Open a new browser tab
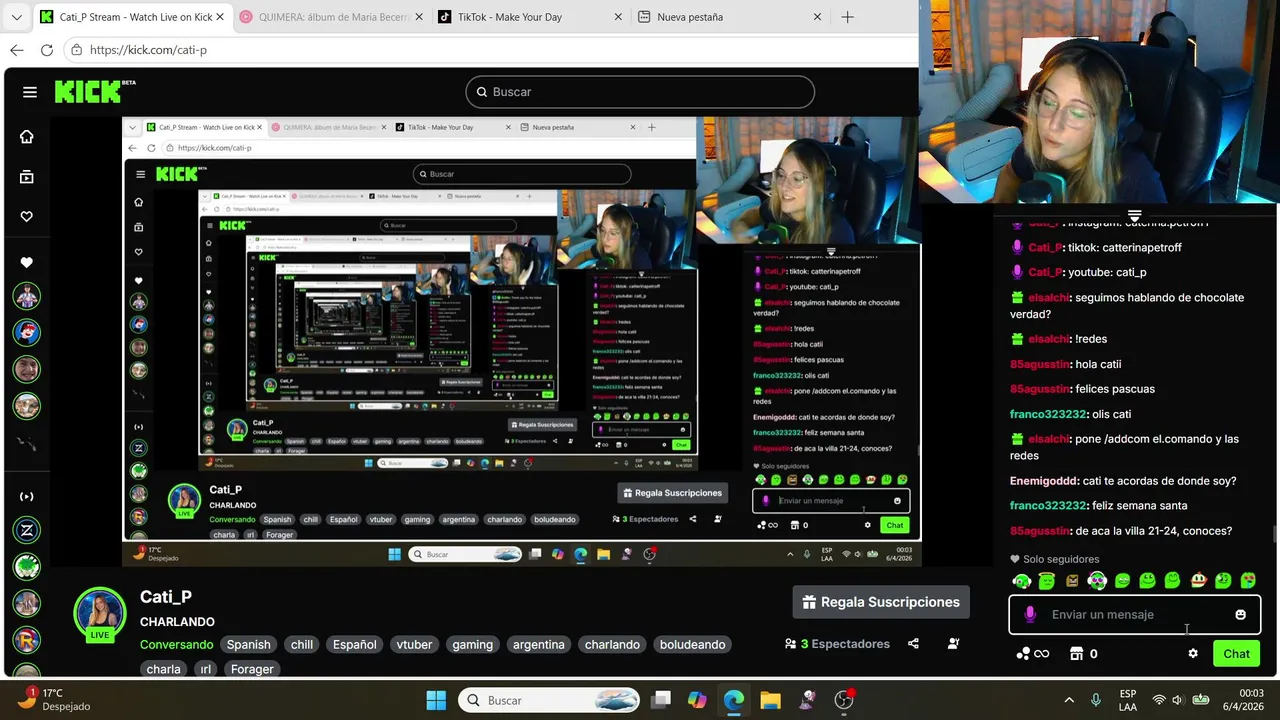Screen dimensions: 1280x720 (x=847, y=17)
